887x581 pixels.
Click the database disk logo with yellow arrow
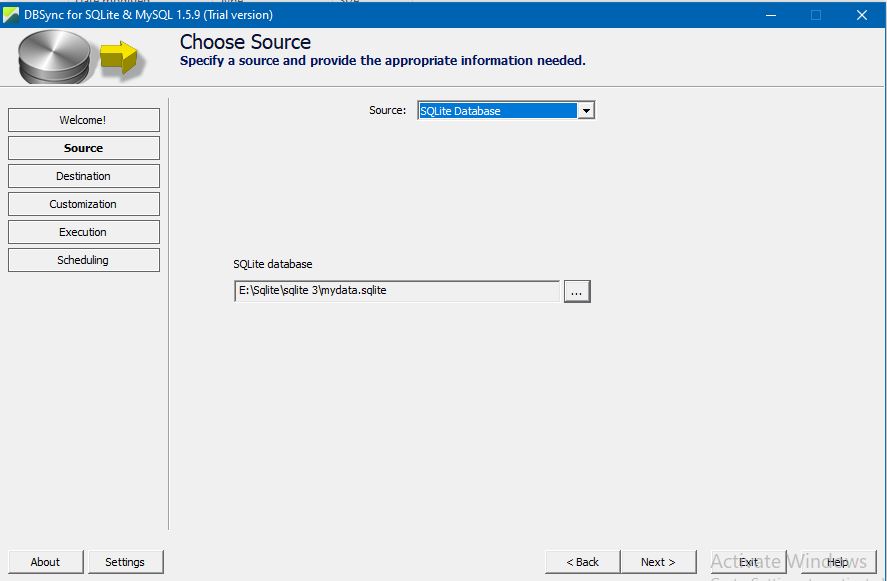point(80,57)
